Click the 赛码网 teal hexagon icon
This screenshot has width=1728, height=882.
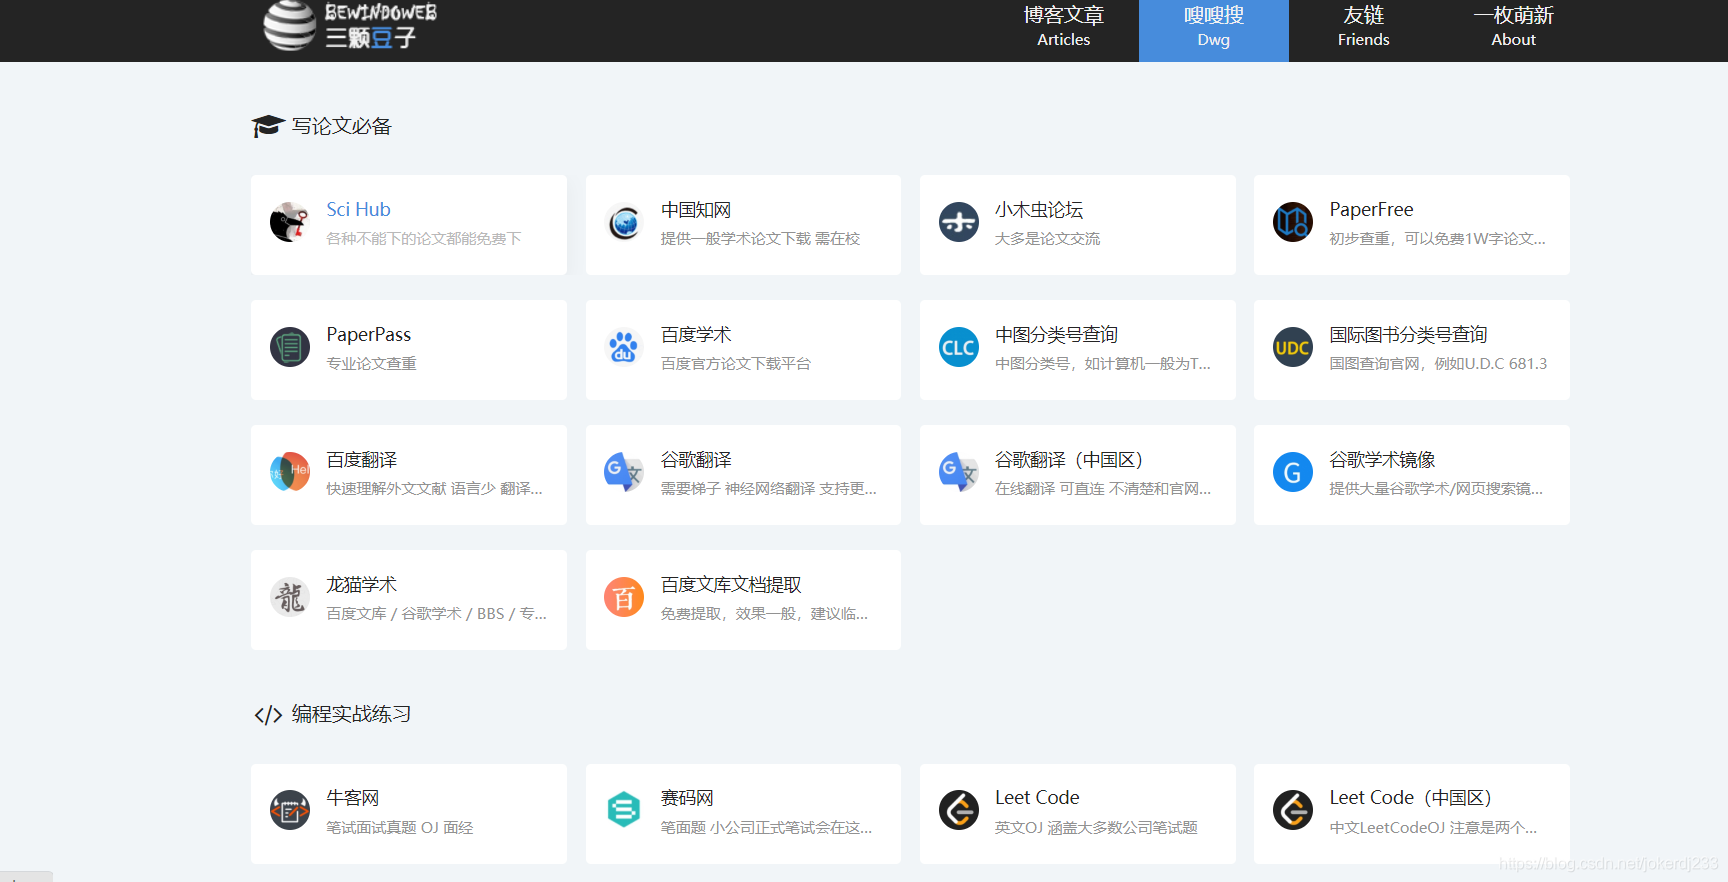tap(624, 810)
